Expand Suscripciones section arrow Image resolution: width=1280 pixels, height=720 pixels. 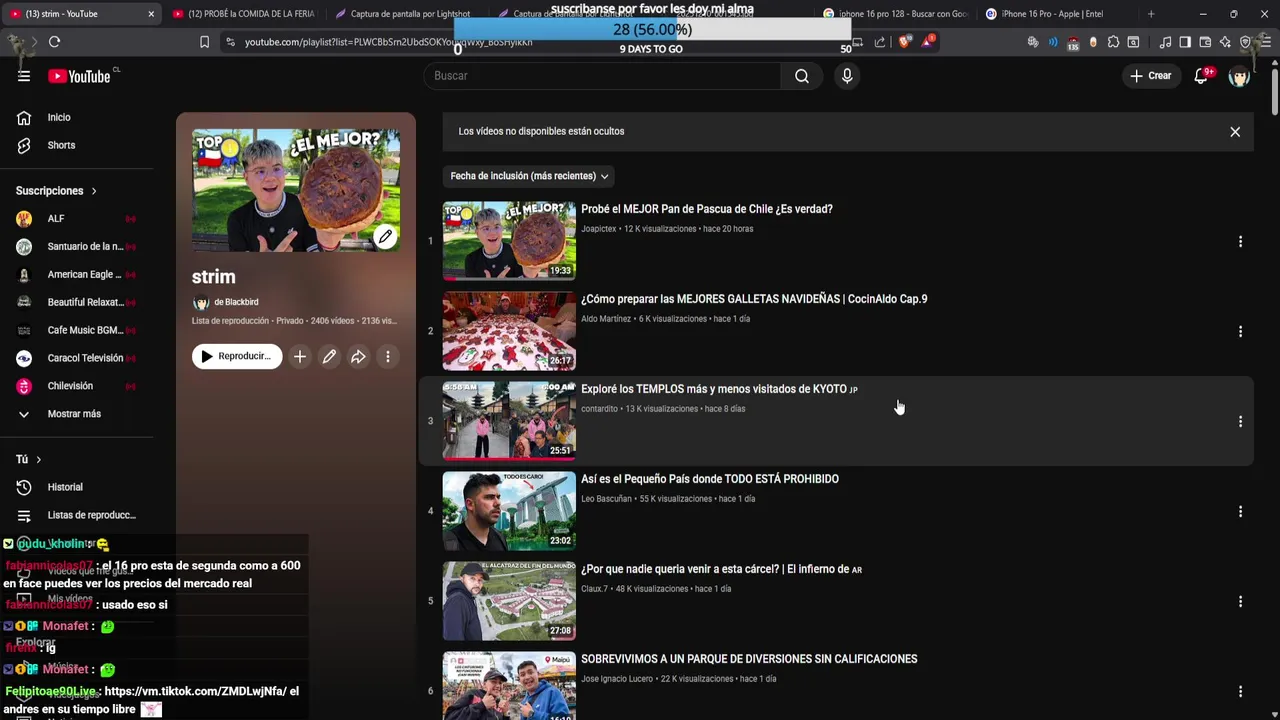94,191
